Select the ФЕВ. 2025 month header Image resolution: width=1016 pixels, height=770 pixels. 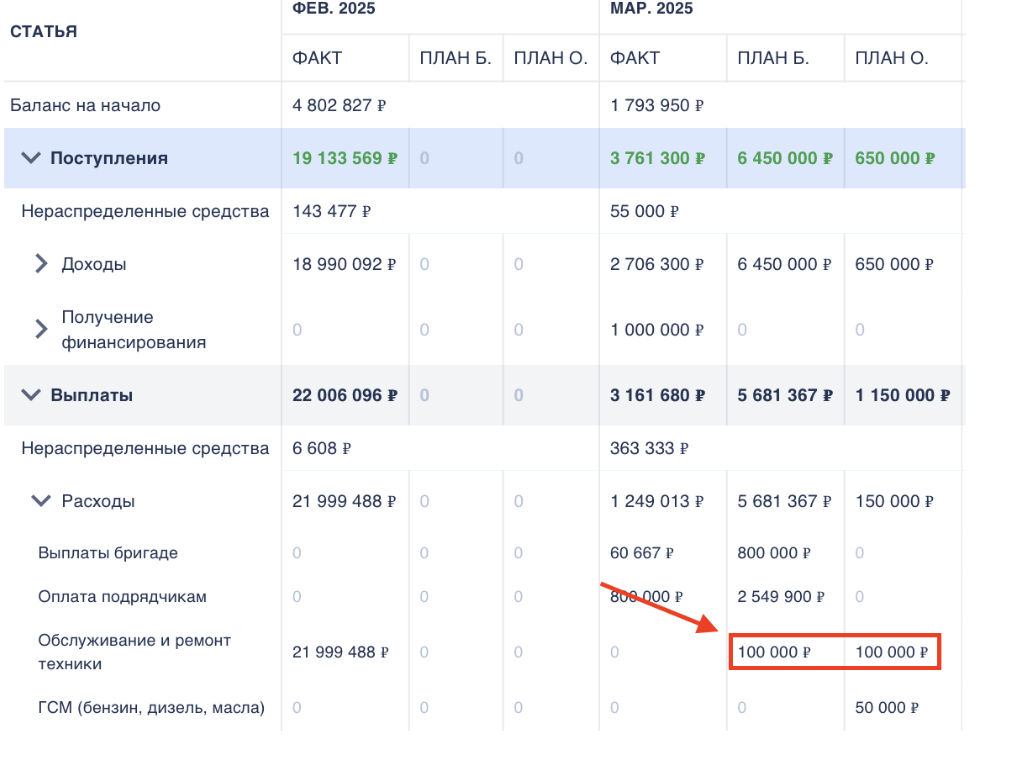[x=334, y=8]
